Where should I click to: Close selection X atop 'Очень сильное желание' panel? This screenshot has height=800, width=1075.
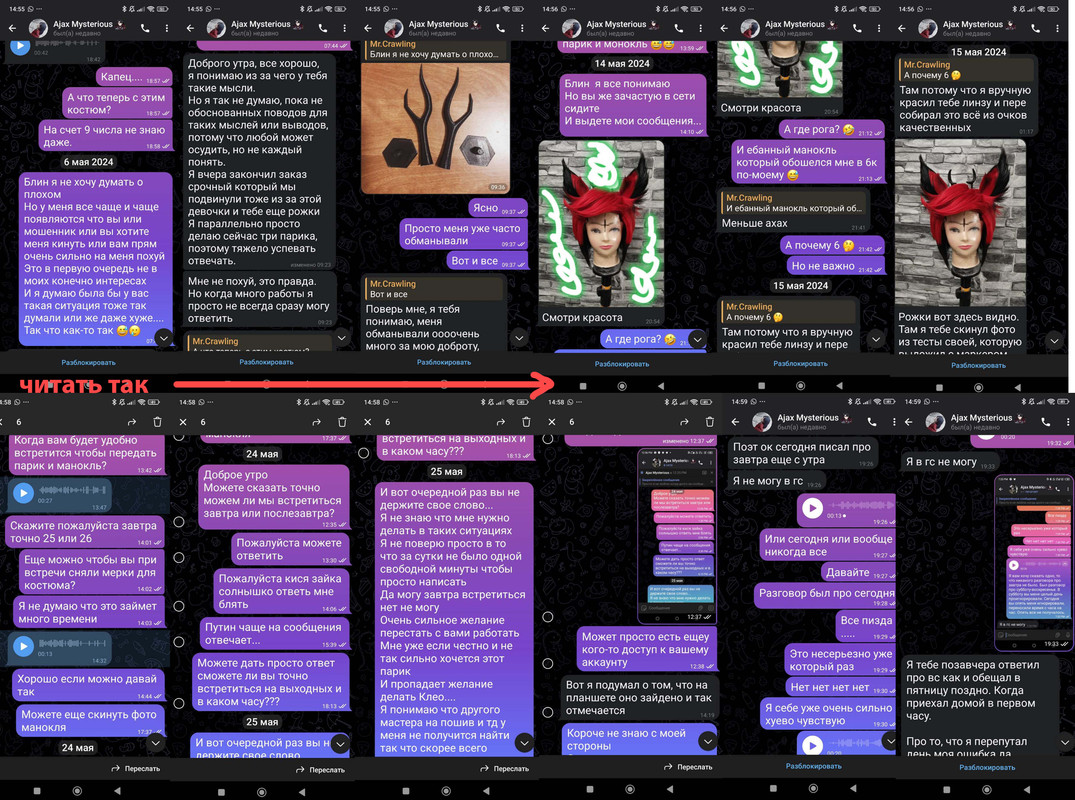tap(367, 422)
